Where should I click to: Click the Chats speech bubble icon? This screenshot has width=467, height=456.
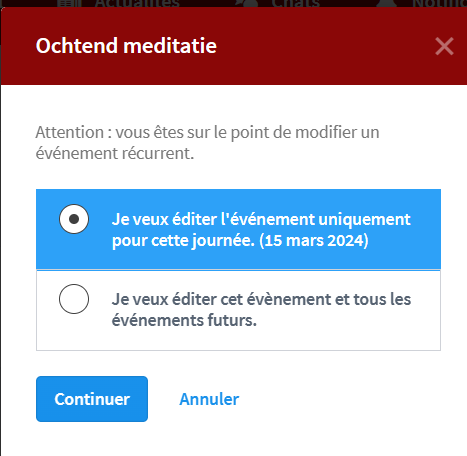click(247, 3)
